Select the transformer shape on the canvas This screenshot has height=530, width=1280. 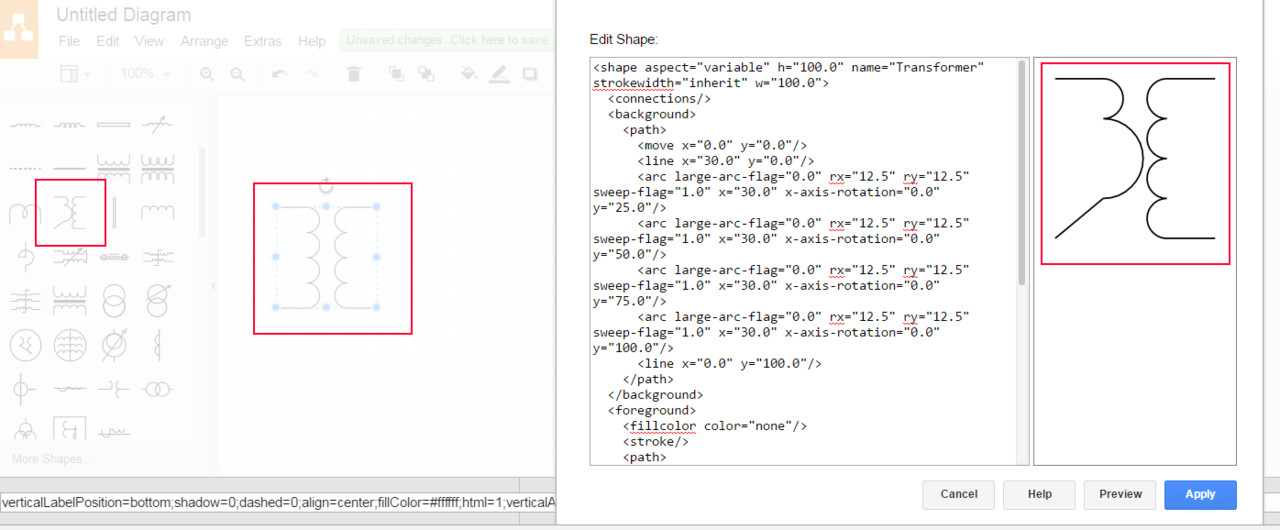(x=326, y=257)
